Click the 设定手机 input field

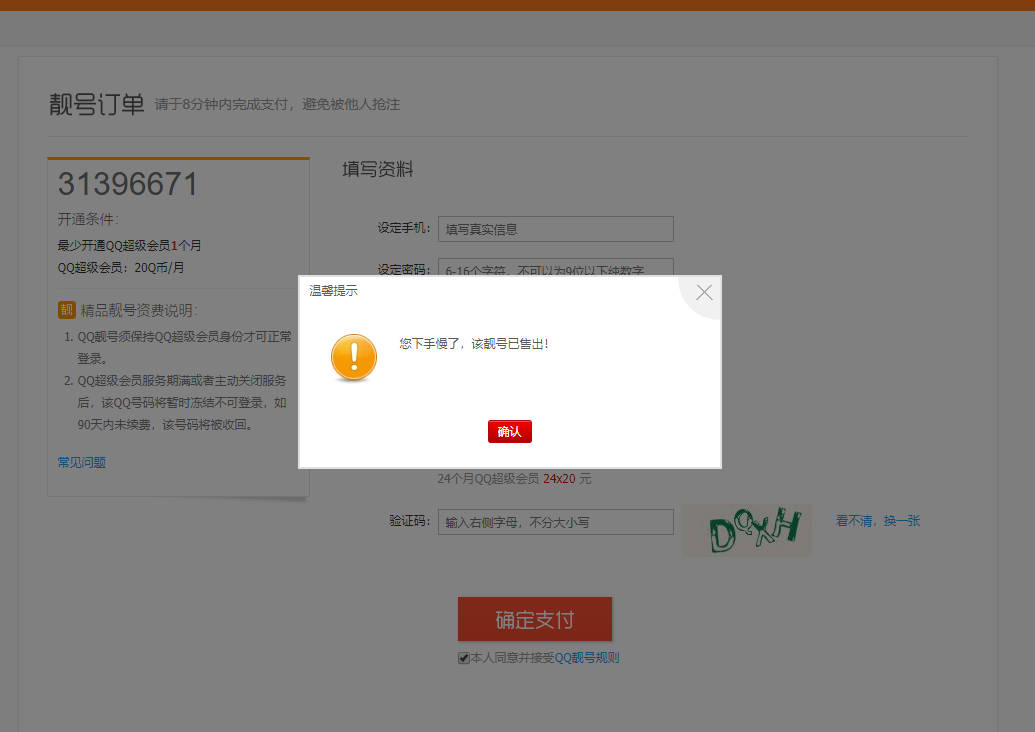click(x=556, y=229)
